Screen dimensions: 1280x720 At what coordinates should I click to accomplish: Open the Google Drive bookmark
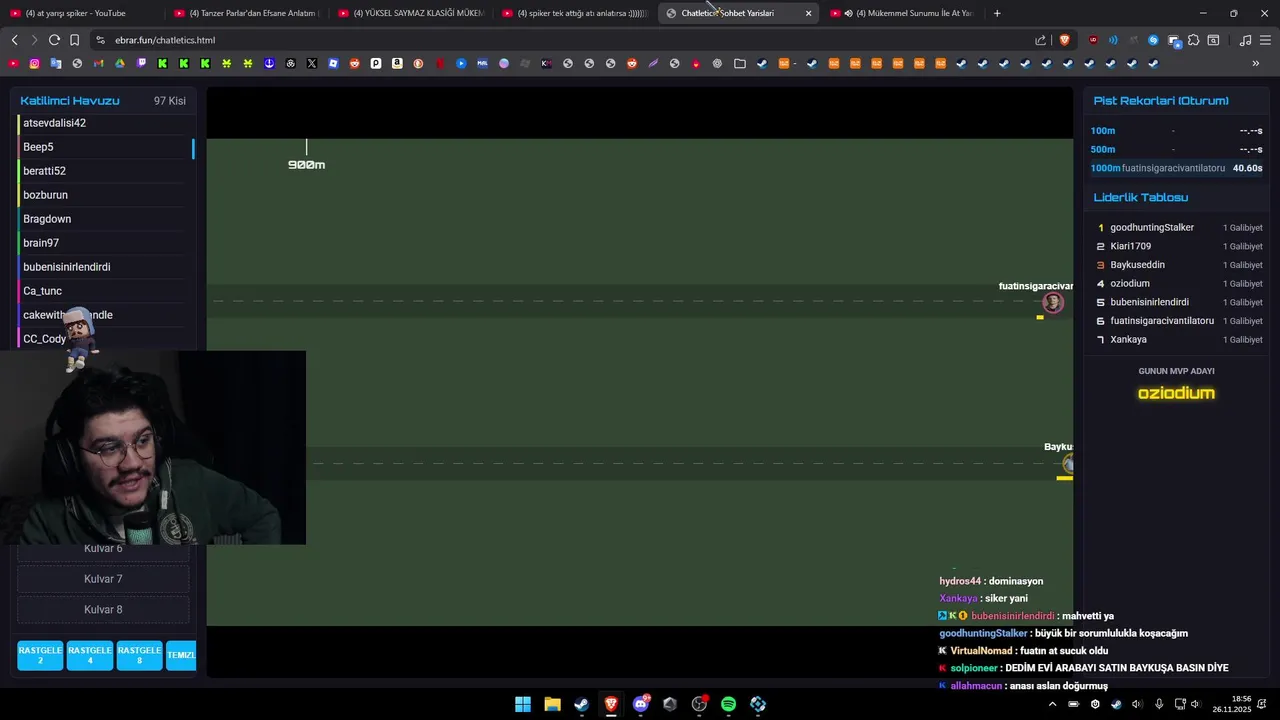tap(119, 63)
